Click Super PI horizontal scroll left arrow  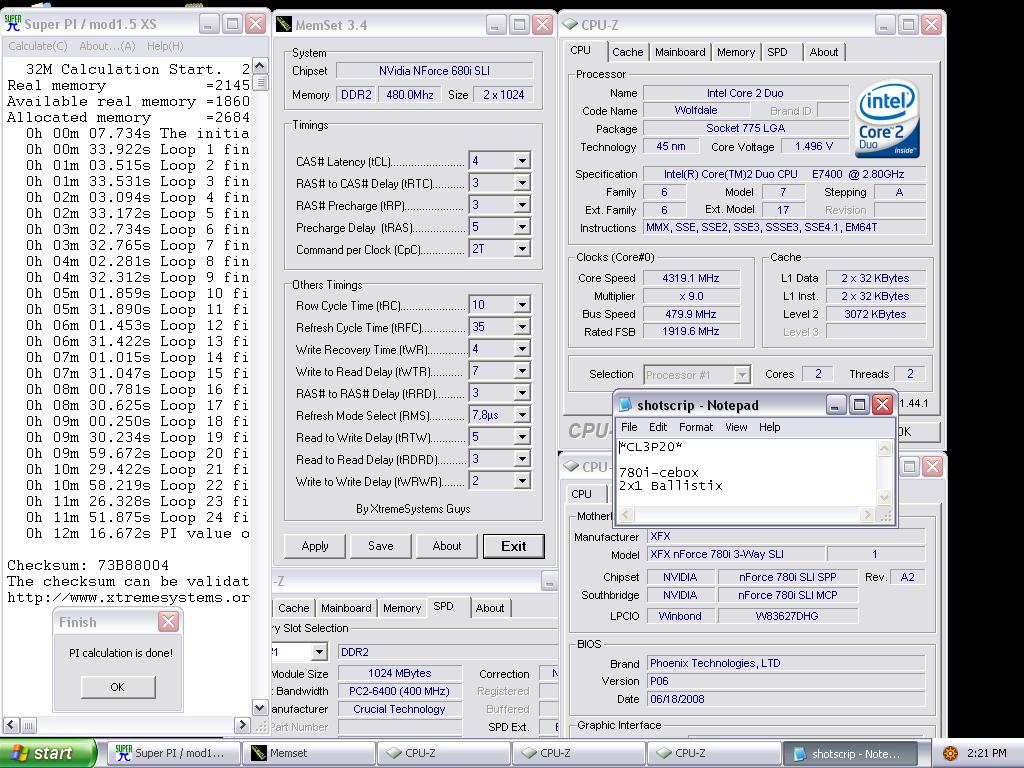(12, 725)
